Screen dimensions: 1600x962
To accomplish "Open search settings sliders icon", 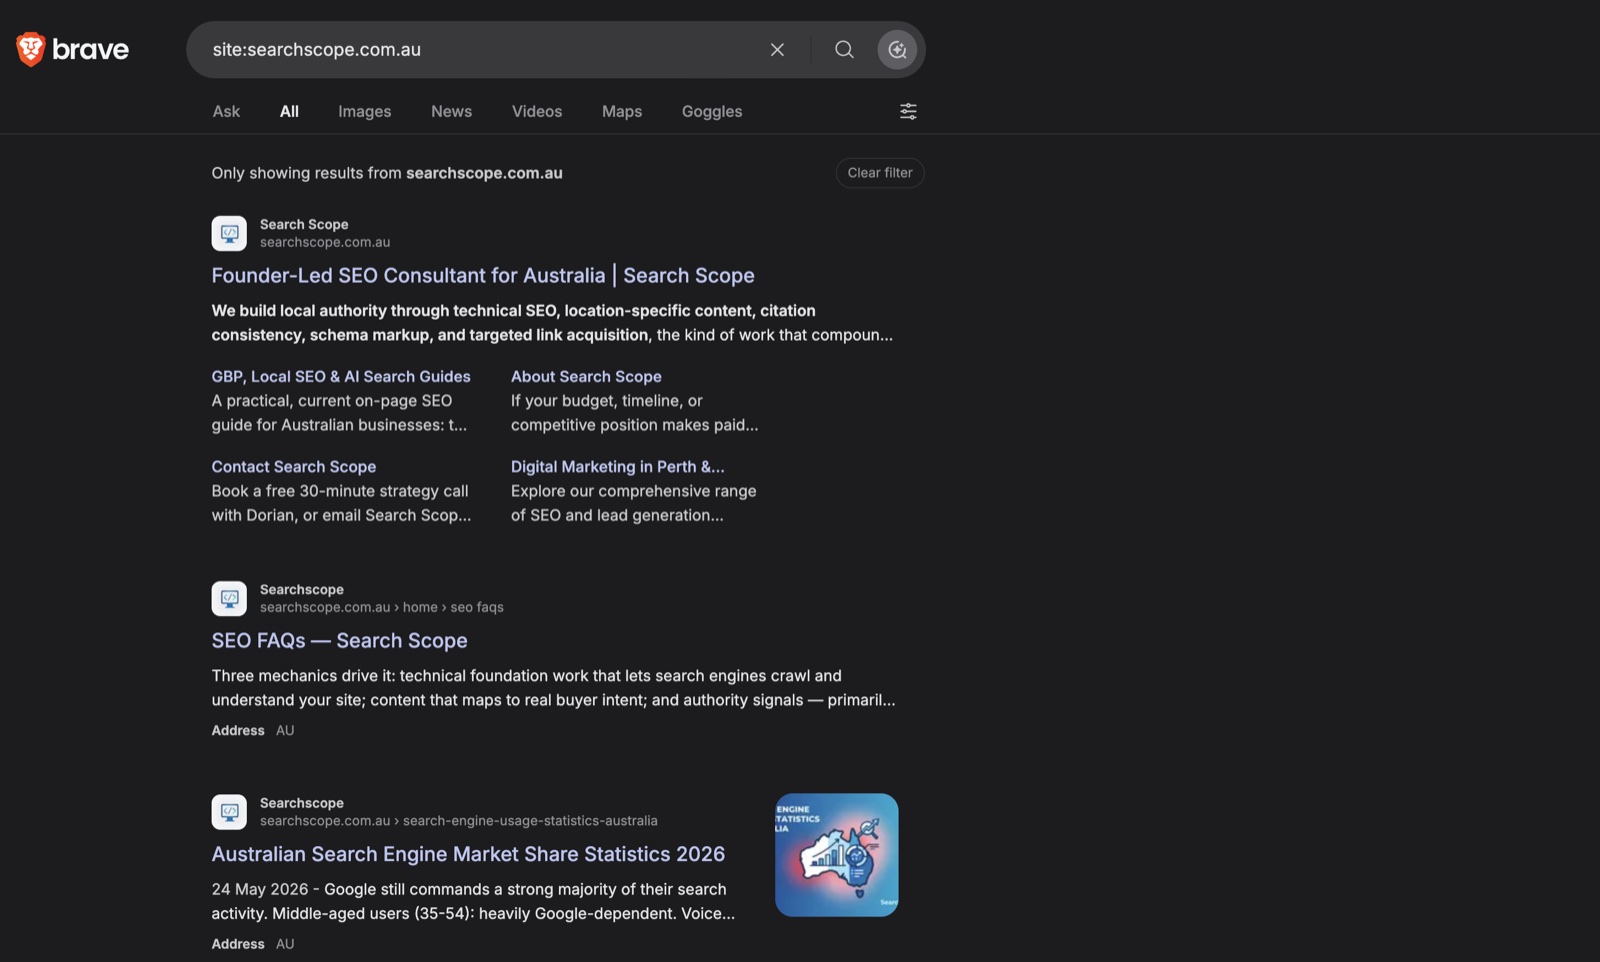I will click(x=908, y=111).
